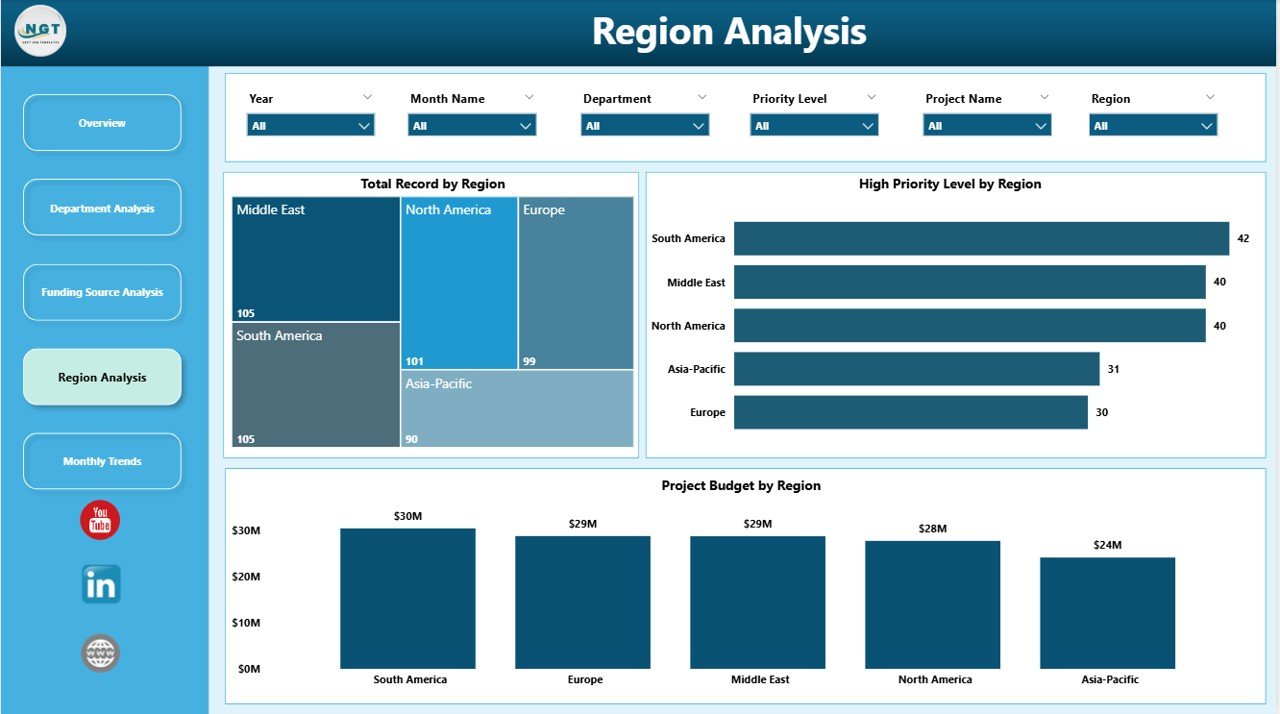This screenshot has height=714, width=1280.
Task: Click the website globe icon
Action: pos(101,653)
